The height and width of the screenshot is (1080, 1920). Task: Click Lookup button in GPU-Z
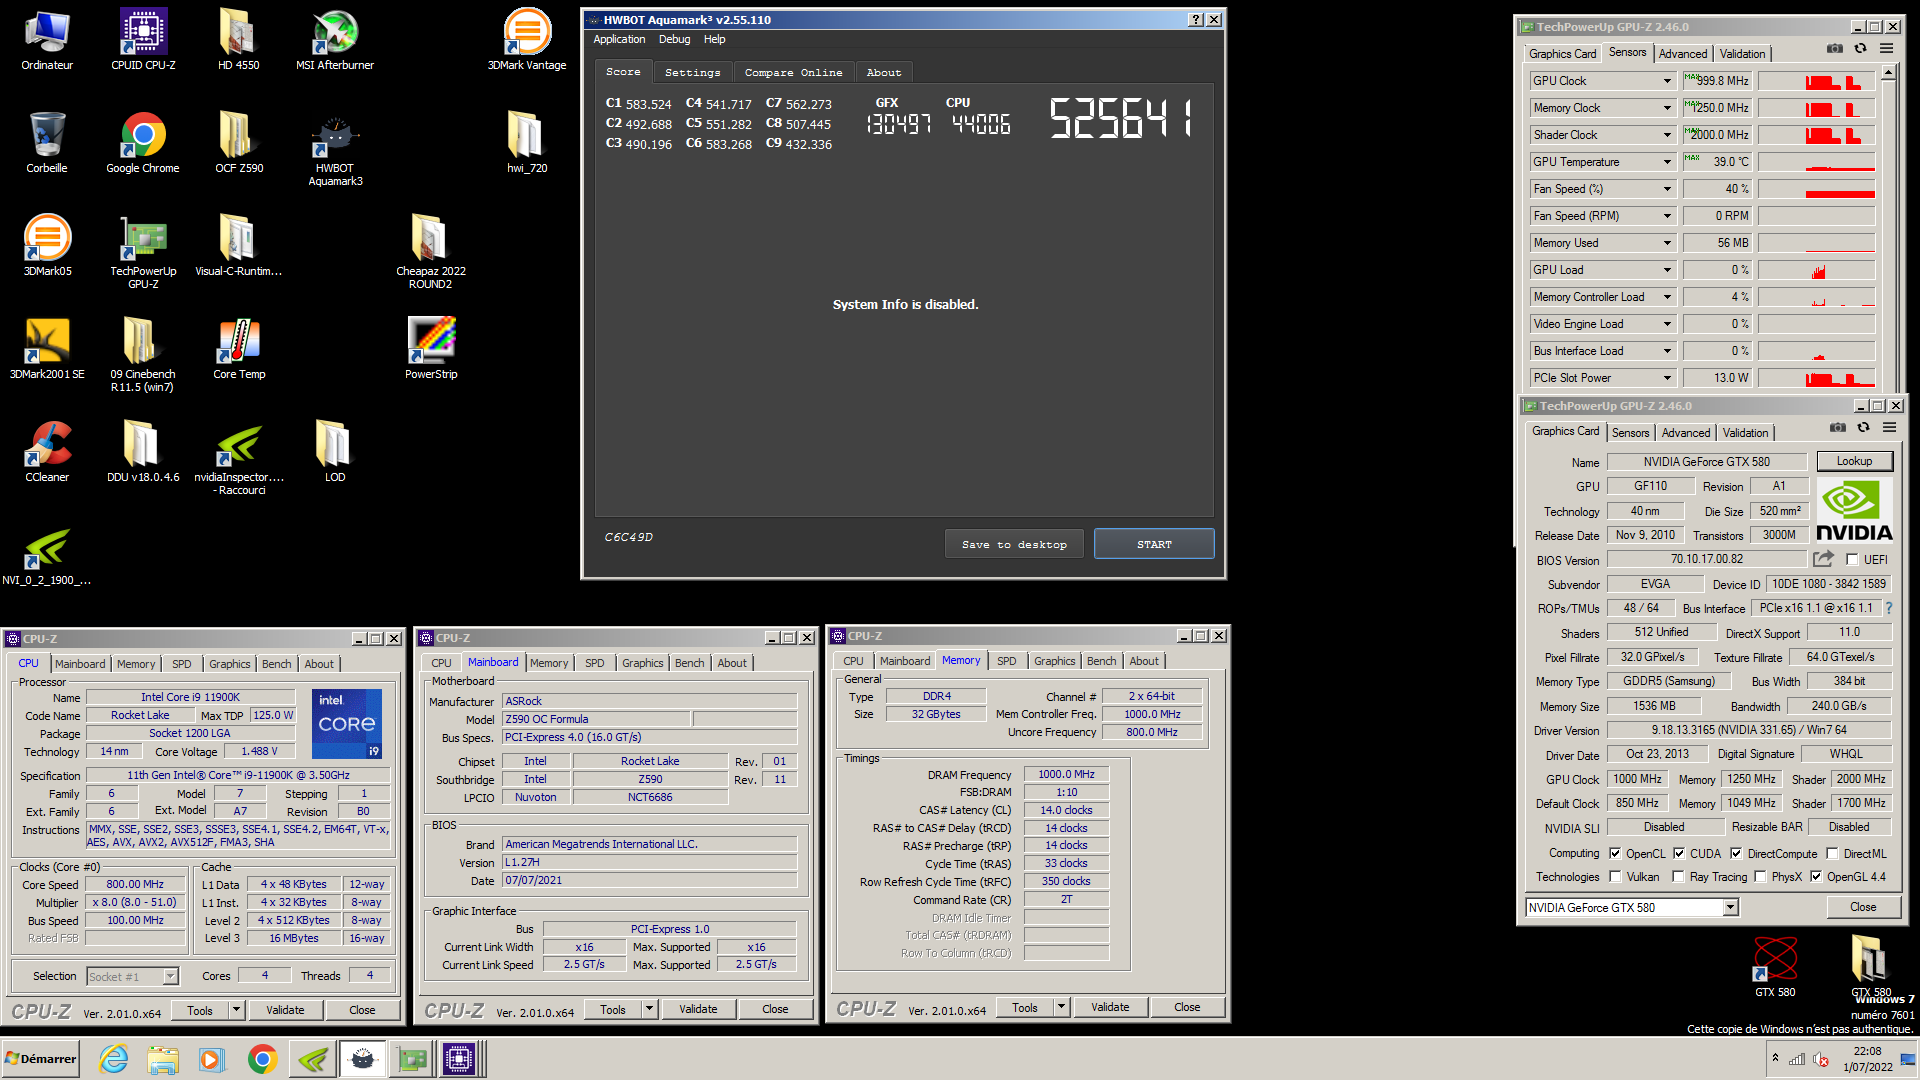1853,461
